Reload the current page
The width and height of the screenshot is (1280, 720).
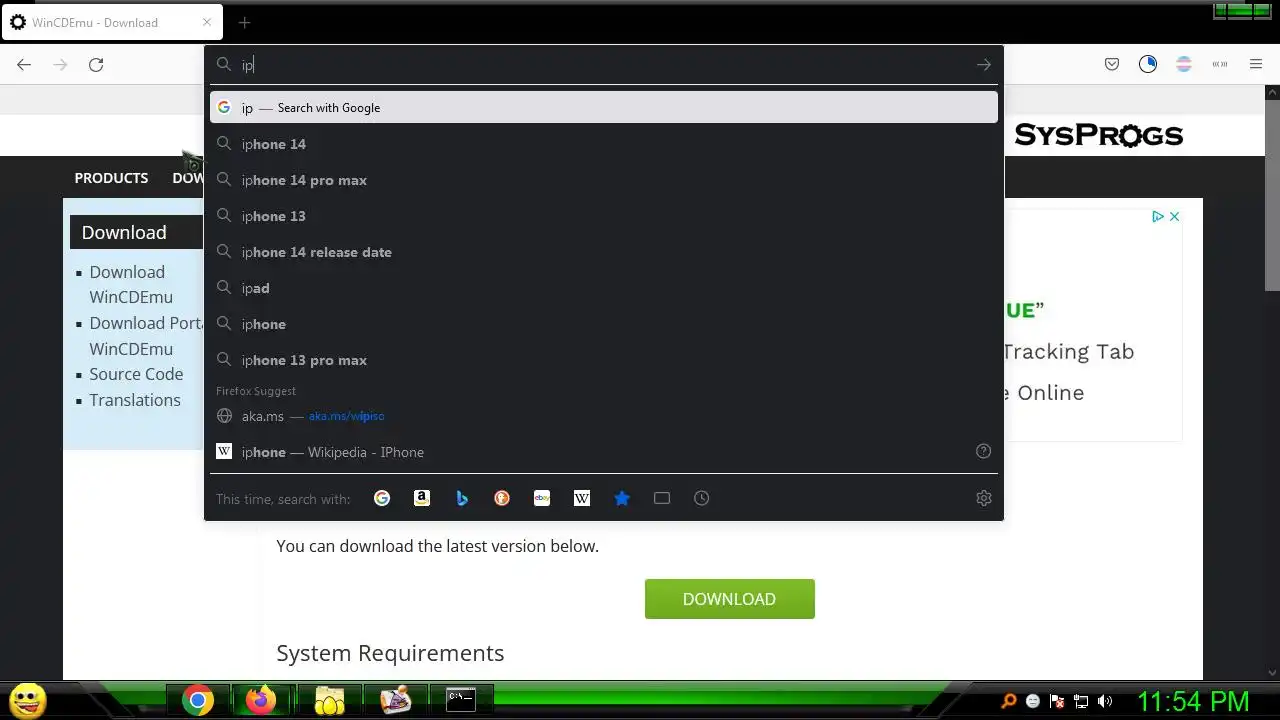tap(96, 65)
